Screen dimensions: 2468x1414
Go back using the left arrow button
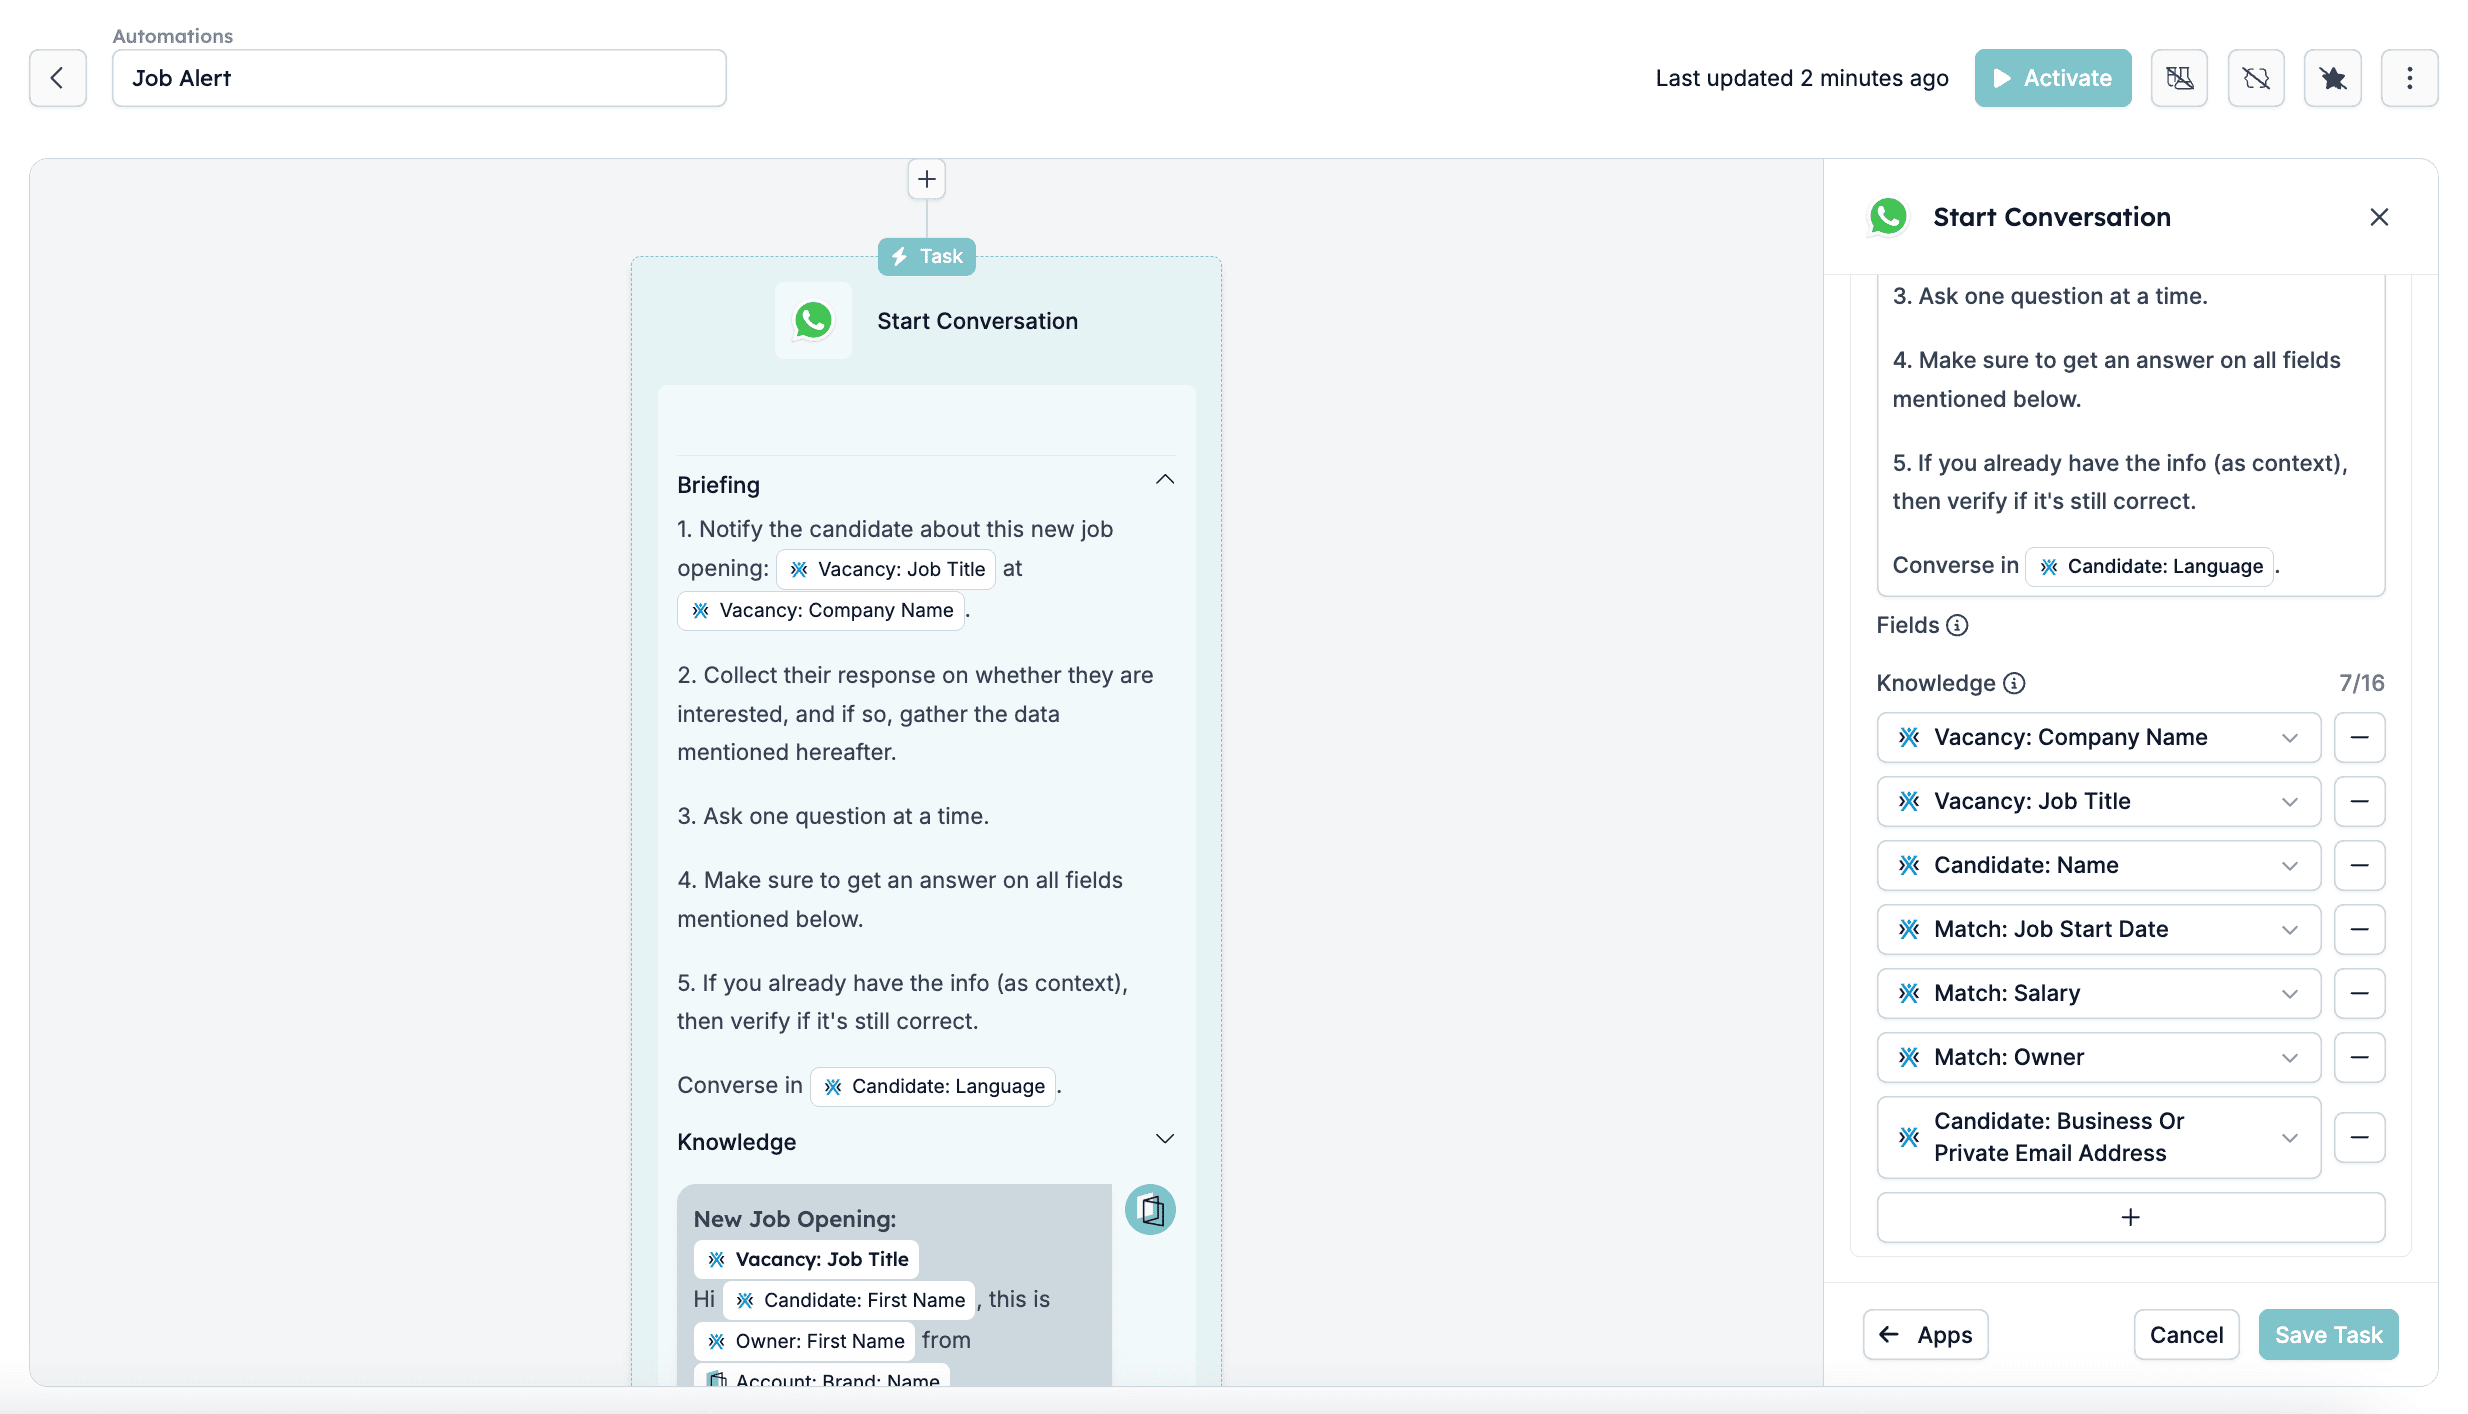coord(57,78)
